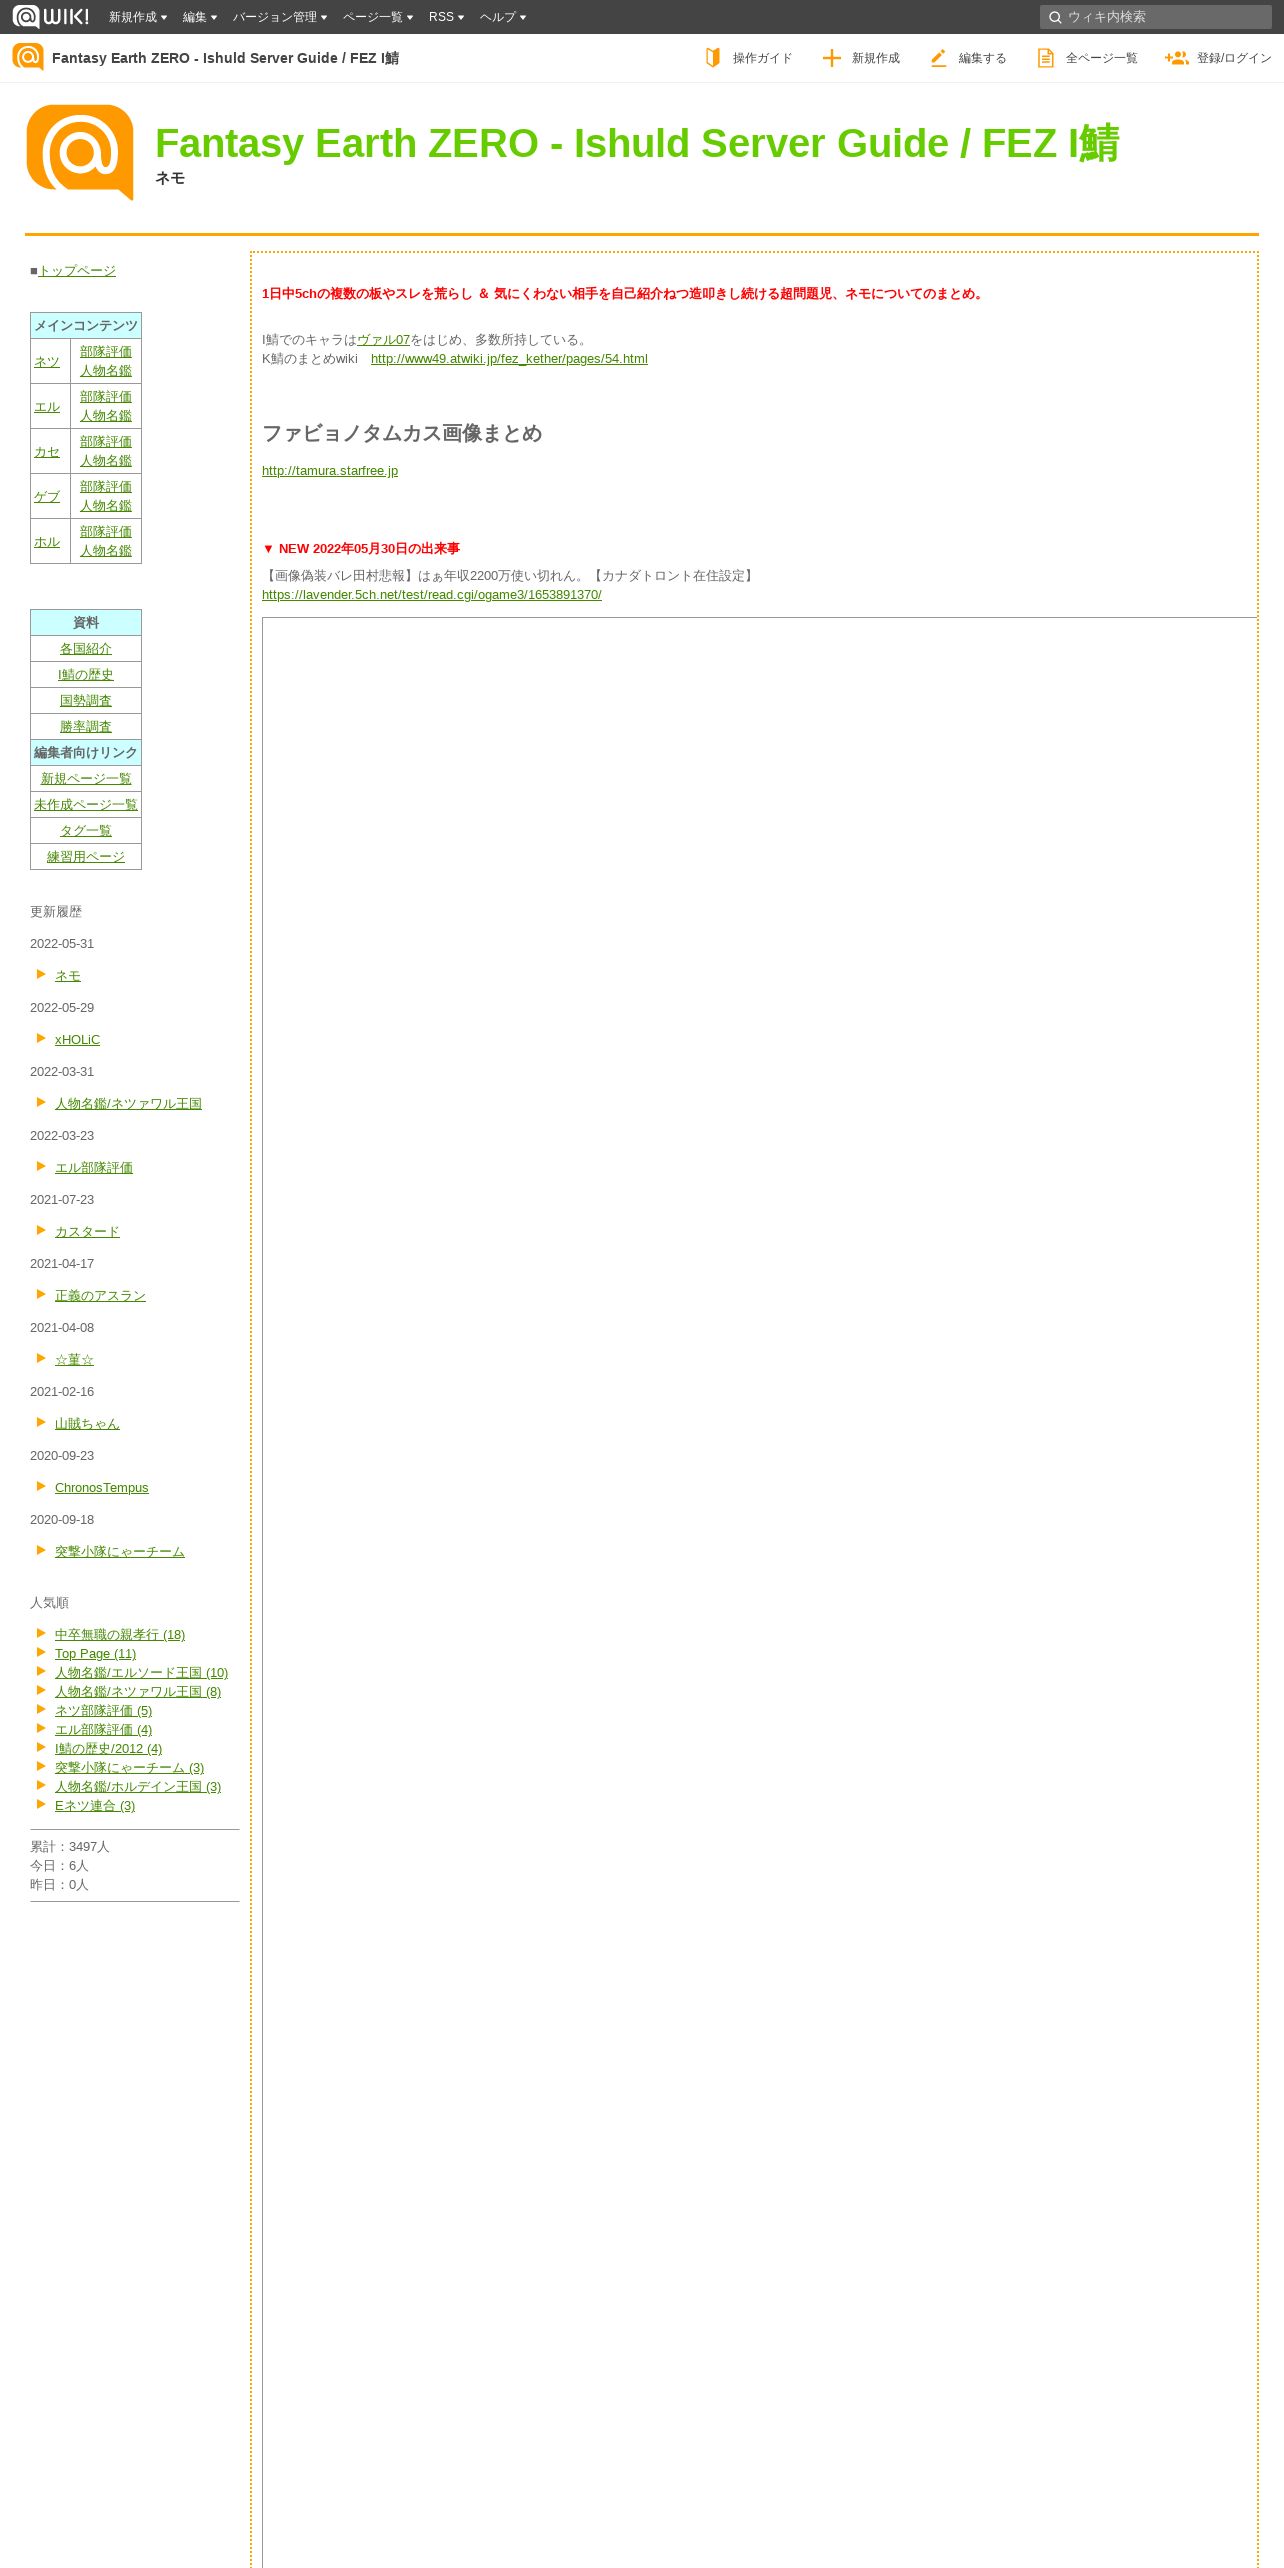Open the 山賊ちゃん link

point(87,1423)
